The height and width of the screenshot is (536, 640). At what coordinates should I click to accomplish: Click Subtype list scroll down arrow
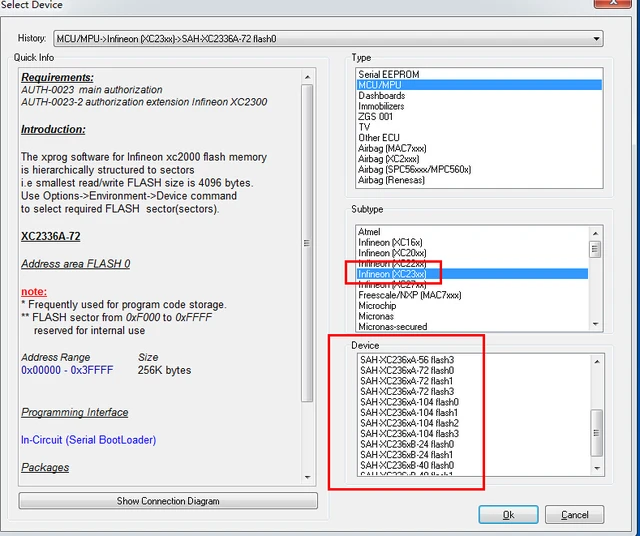point(595,324)
